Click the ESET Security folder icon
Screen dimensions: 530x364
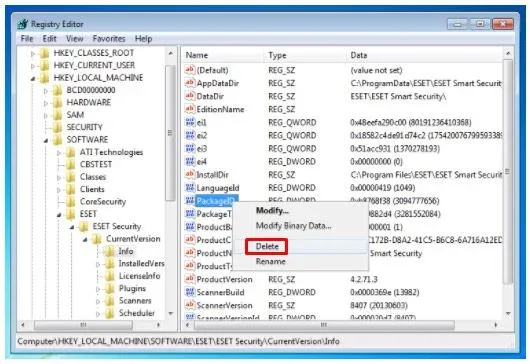[x=83, y=226]
